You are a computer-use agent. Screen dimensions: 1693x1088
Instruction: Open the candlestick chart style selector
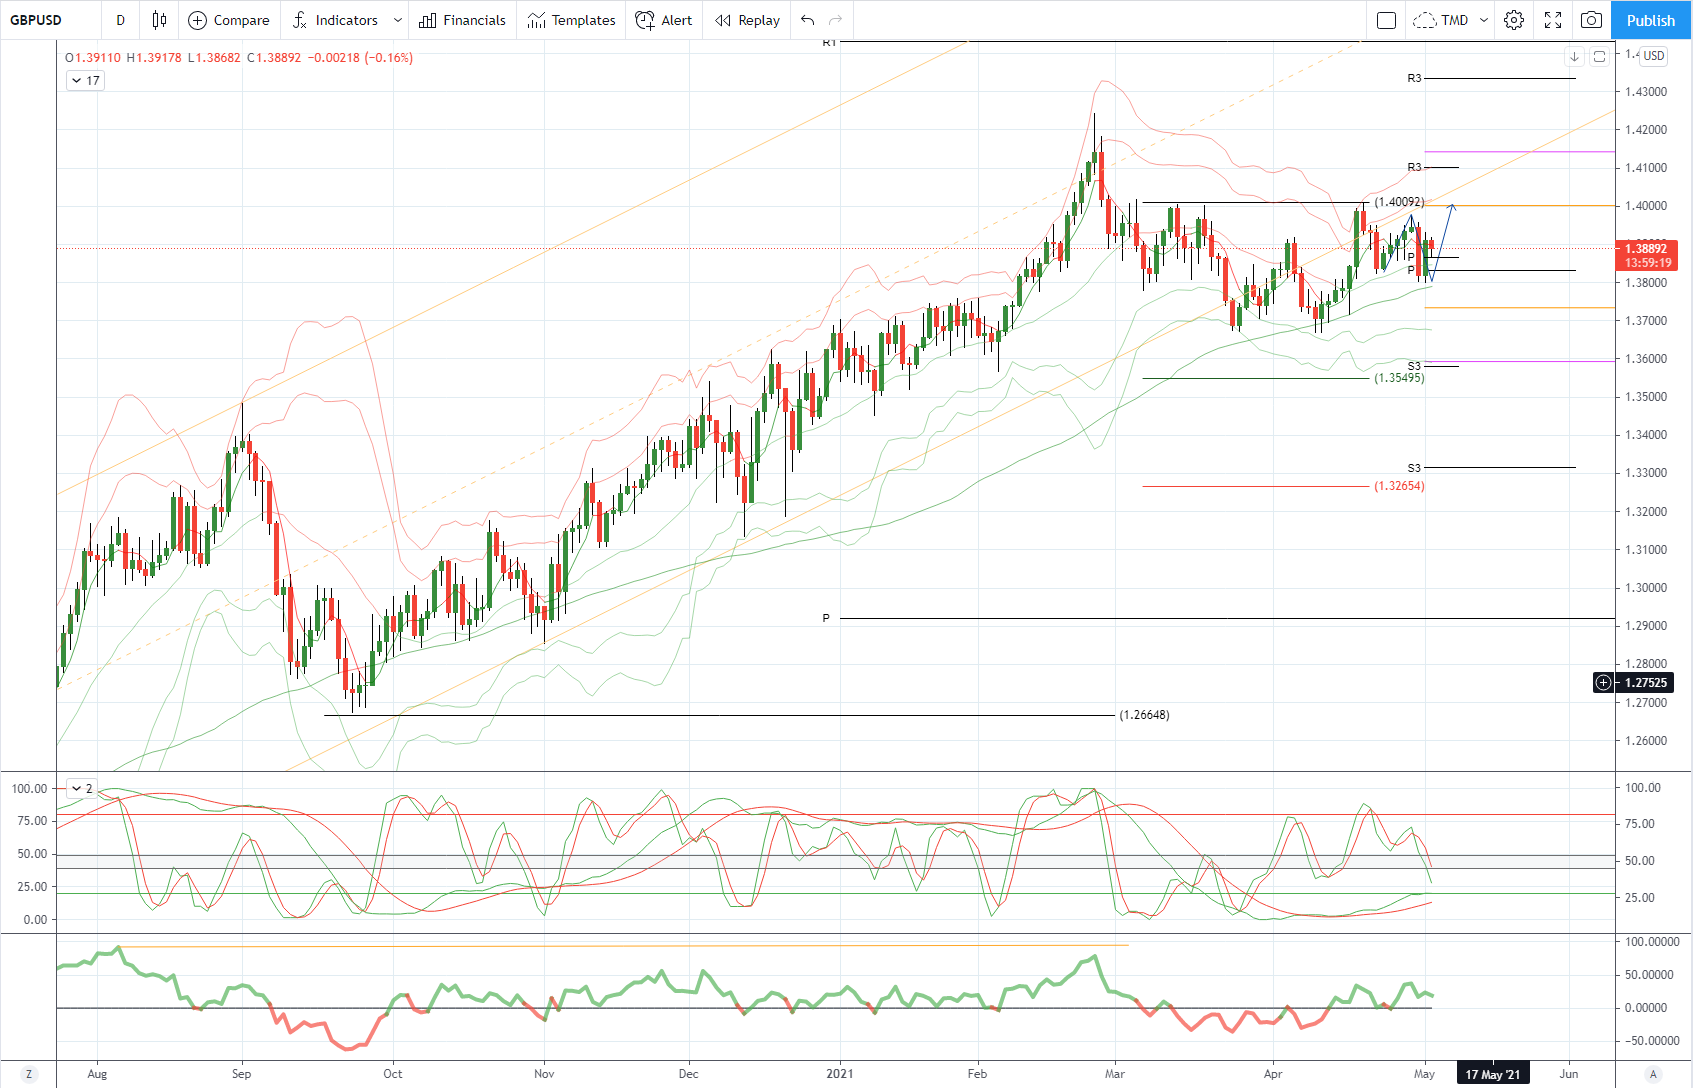click(159, 20)
